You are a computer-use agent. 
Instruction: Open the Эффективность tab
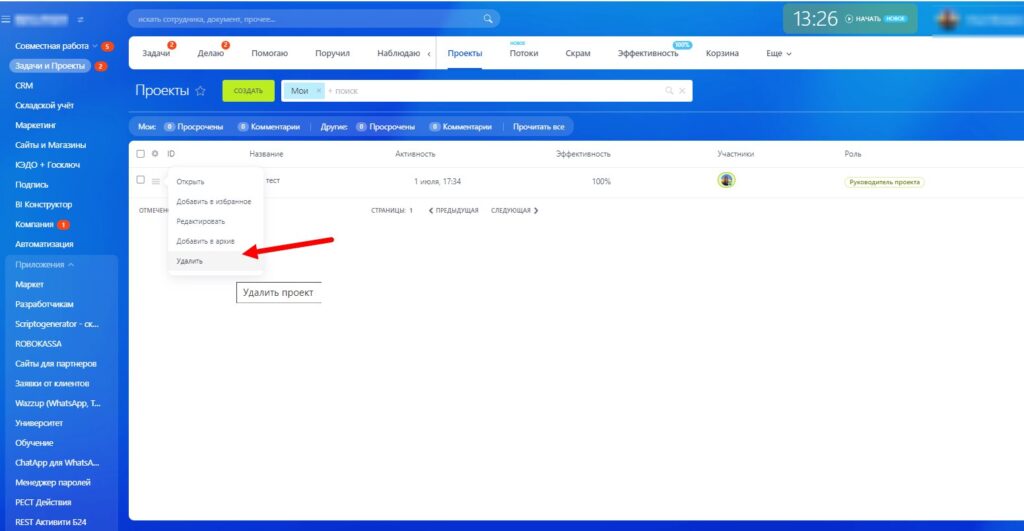coord(648,54)
